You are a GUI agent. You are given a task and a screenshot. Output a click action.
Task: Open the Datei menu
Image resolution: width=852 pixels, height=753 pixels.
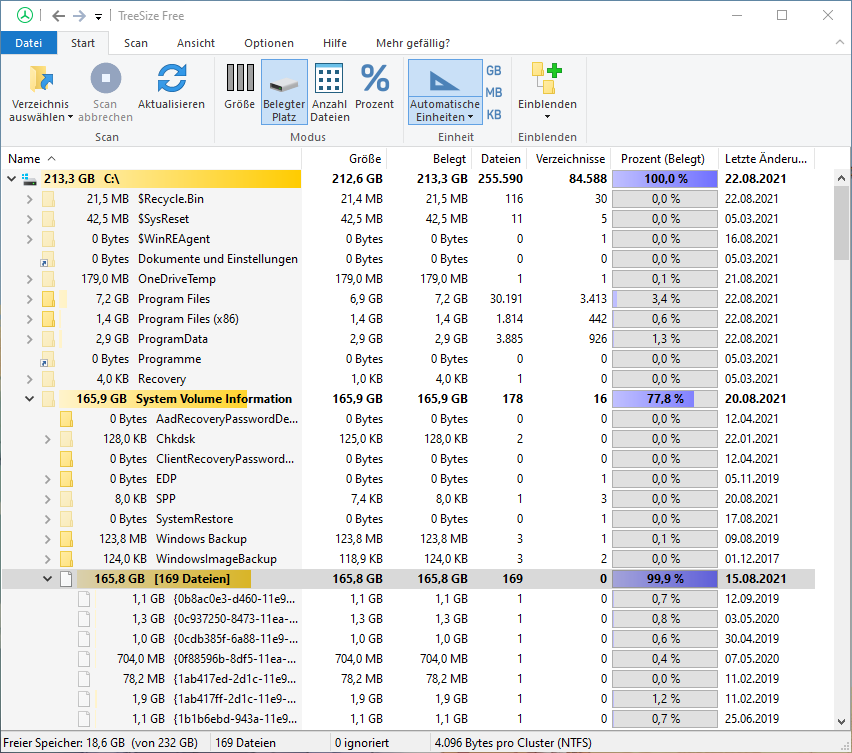point(29,43)
